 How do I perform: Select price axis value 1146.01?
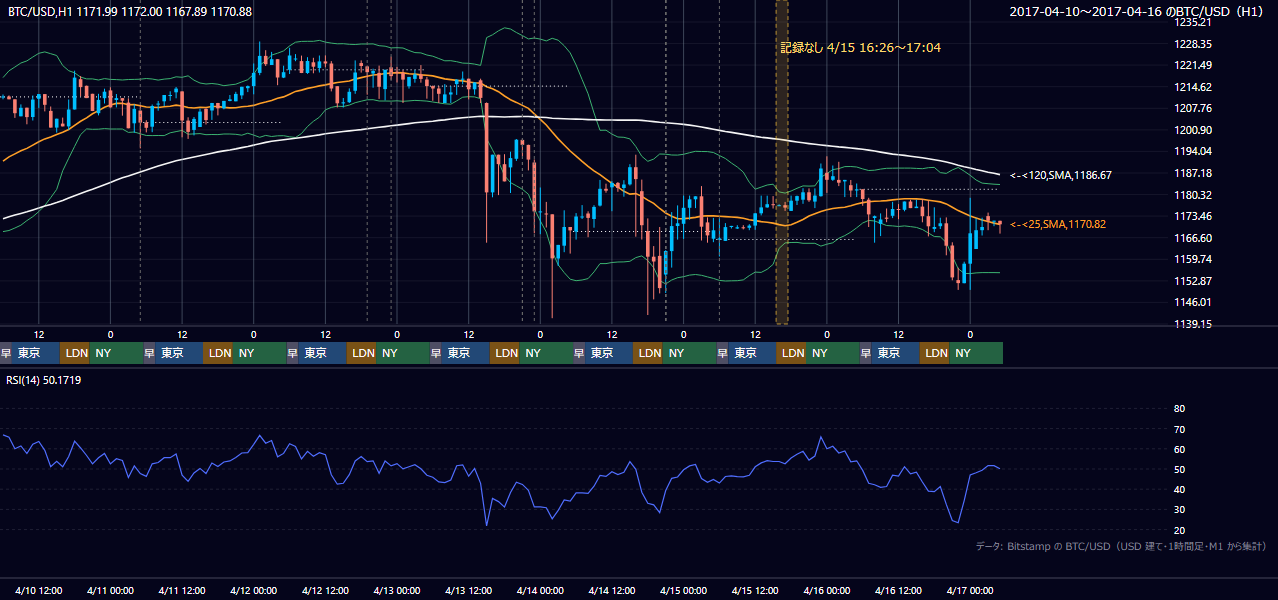click(x=1193, y=302)
